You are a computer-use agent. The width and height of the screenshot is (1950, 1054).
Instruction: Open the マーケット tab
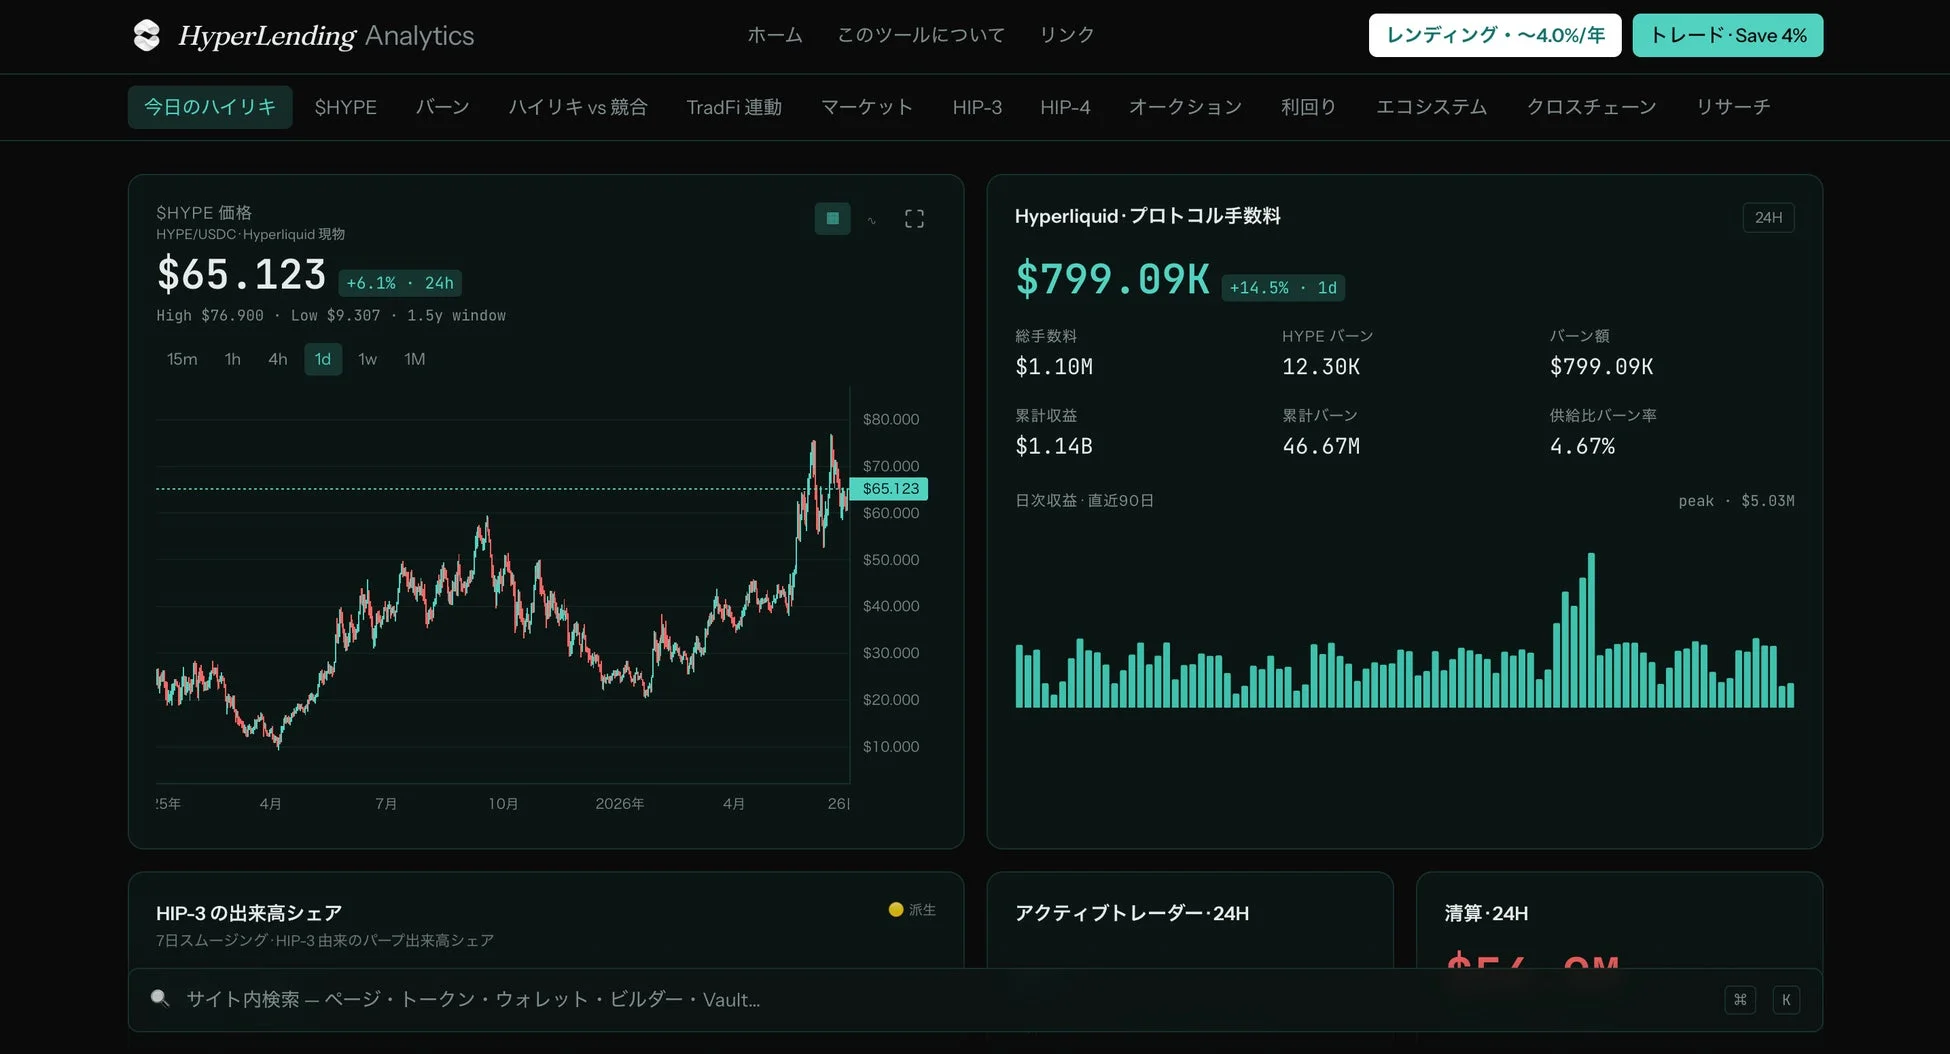[x=867, y=107]
